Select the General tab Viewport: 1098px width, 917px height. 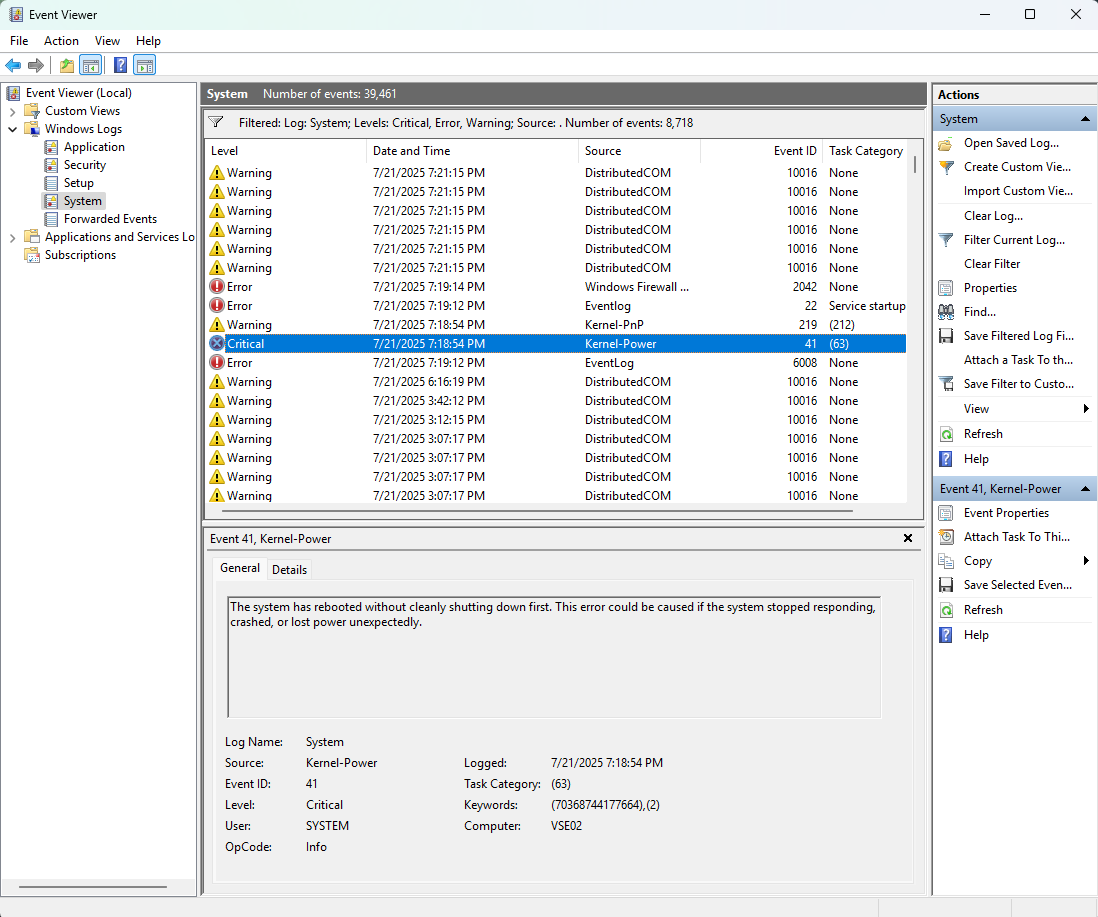(239, 568)
